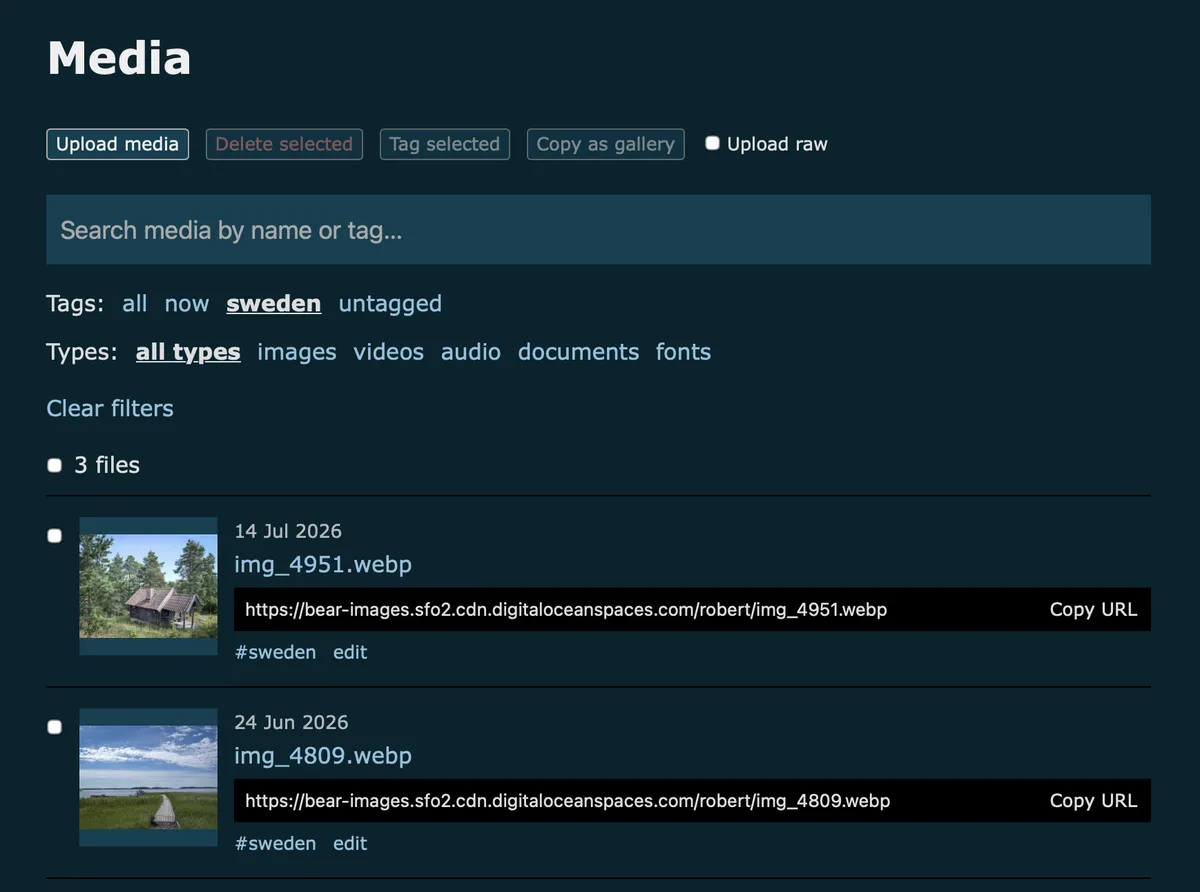Filter types to documents
Screen dimensions: 1200x892
(578, 352)
